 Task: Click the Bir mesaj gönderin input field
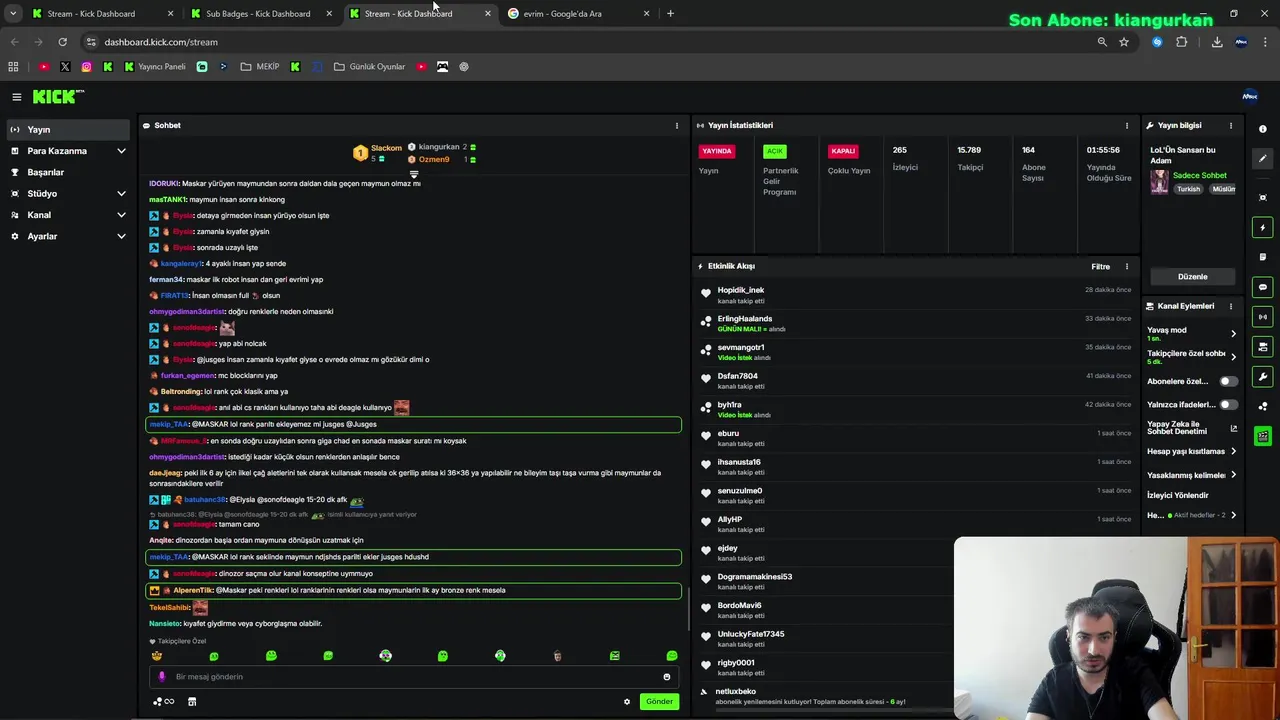click(413, 677)
